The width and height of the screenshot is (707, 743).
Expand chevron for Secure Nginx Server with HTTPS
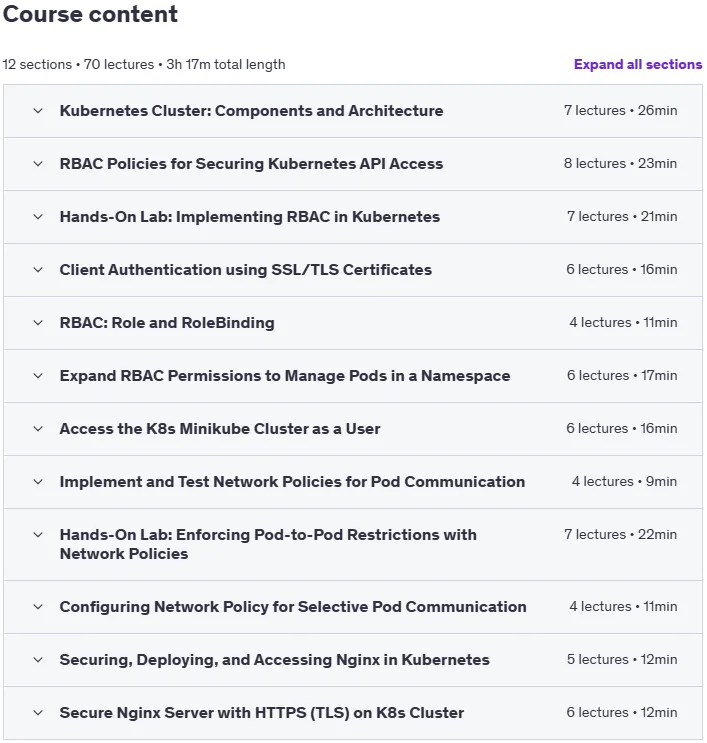(x=38, y=714)
